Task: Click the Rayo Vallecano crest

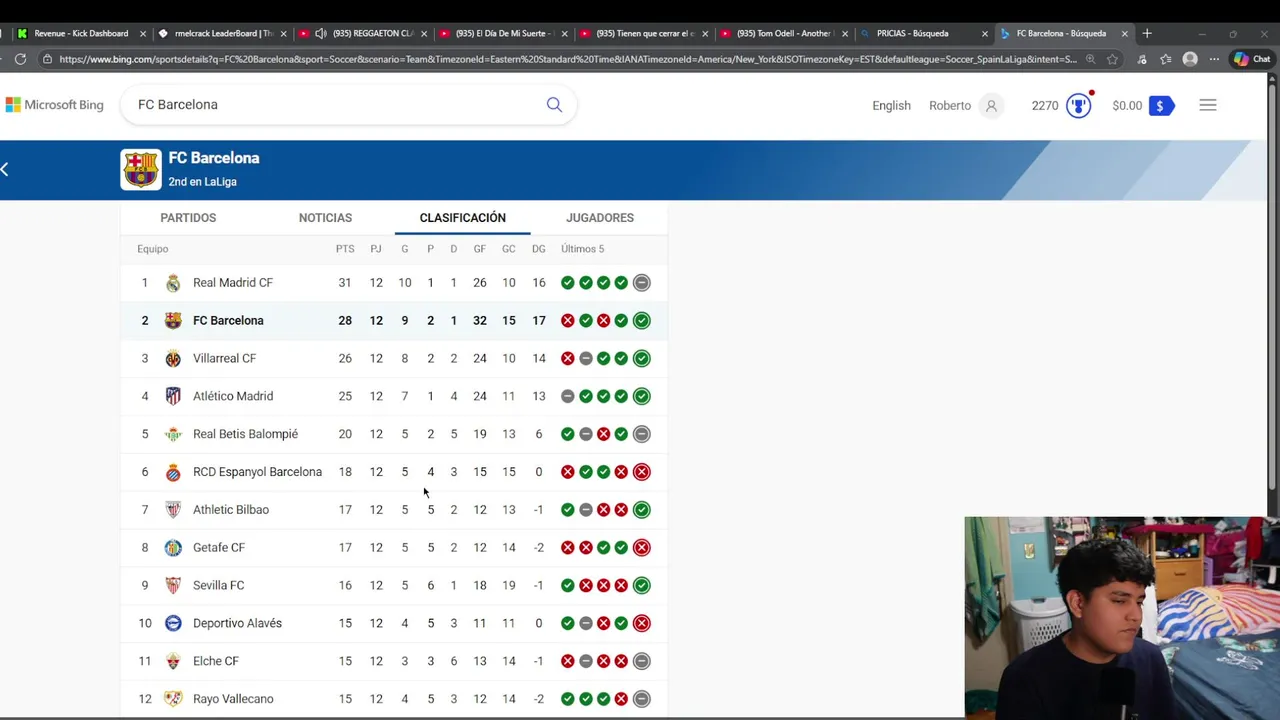Action: coord(173,699)
